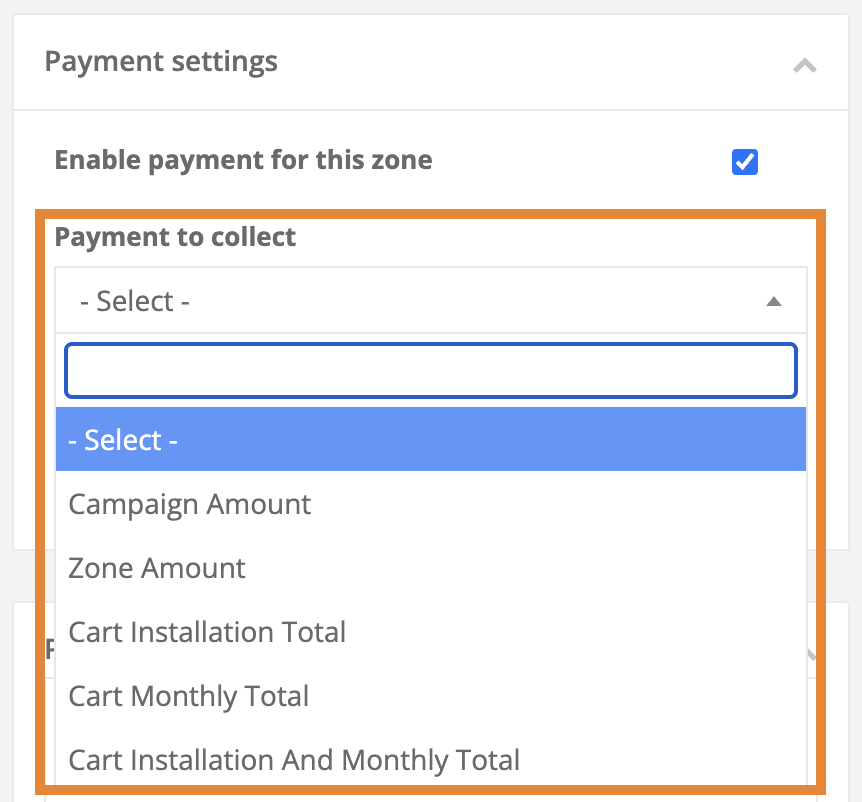Choose the highlighted - Select - option
Viewport: 862px width, 802px height.
[430, 440]
